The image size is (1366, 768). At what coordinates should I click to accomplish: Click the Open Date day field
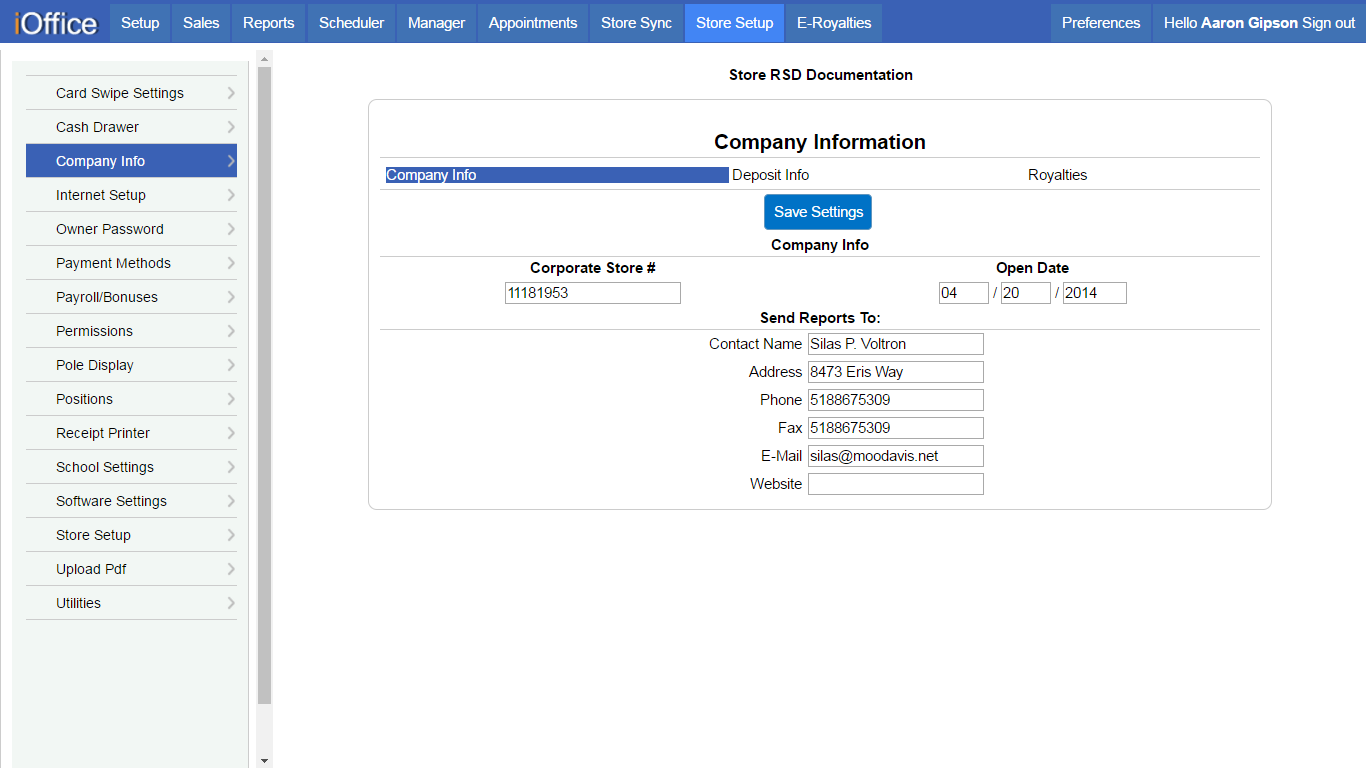tap(1026, 293)
